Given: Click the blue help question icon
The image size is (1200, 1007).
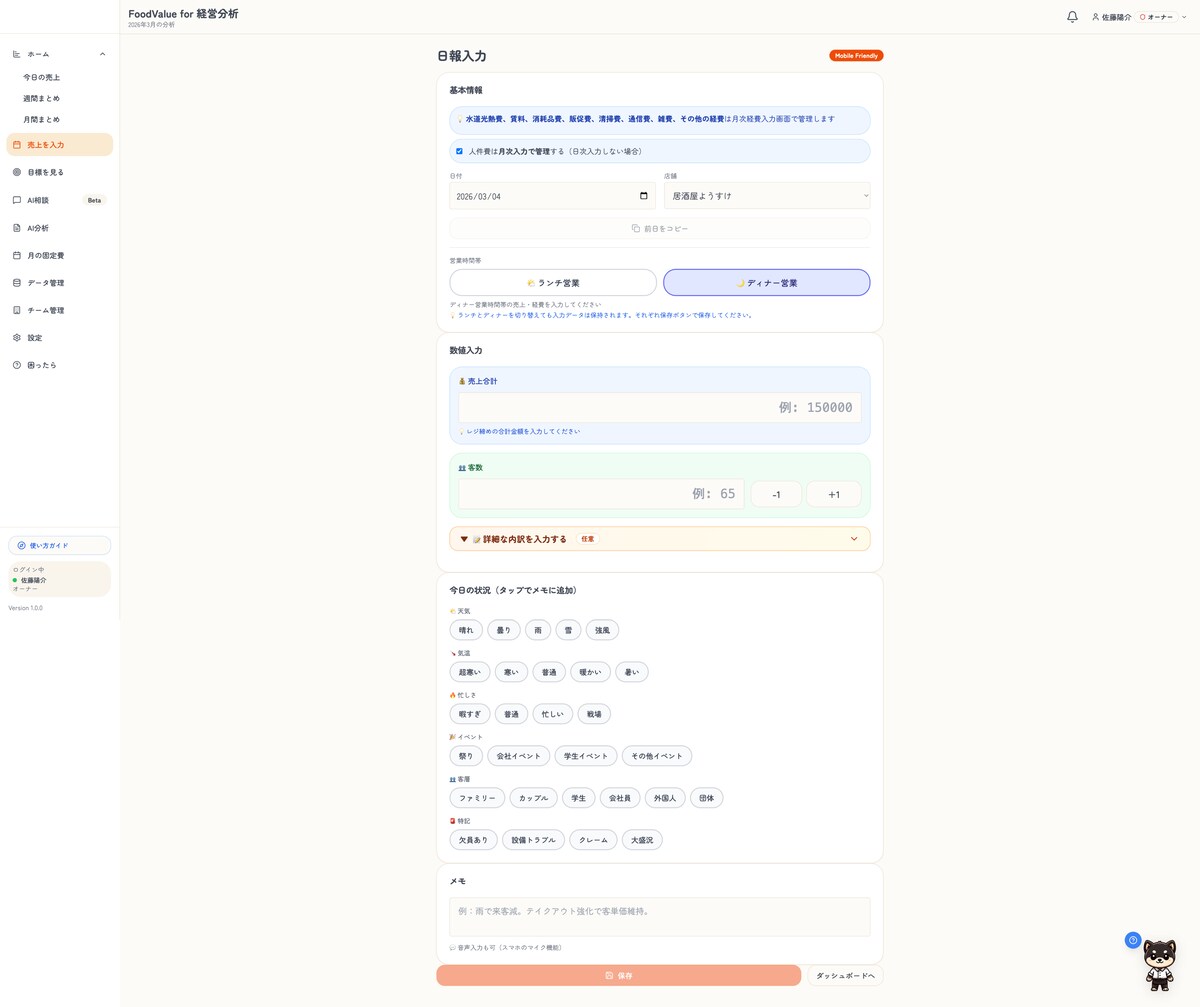Looking at the screenshot, I should coord(1133,940).
